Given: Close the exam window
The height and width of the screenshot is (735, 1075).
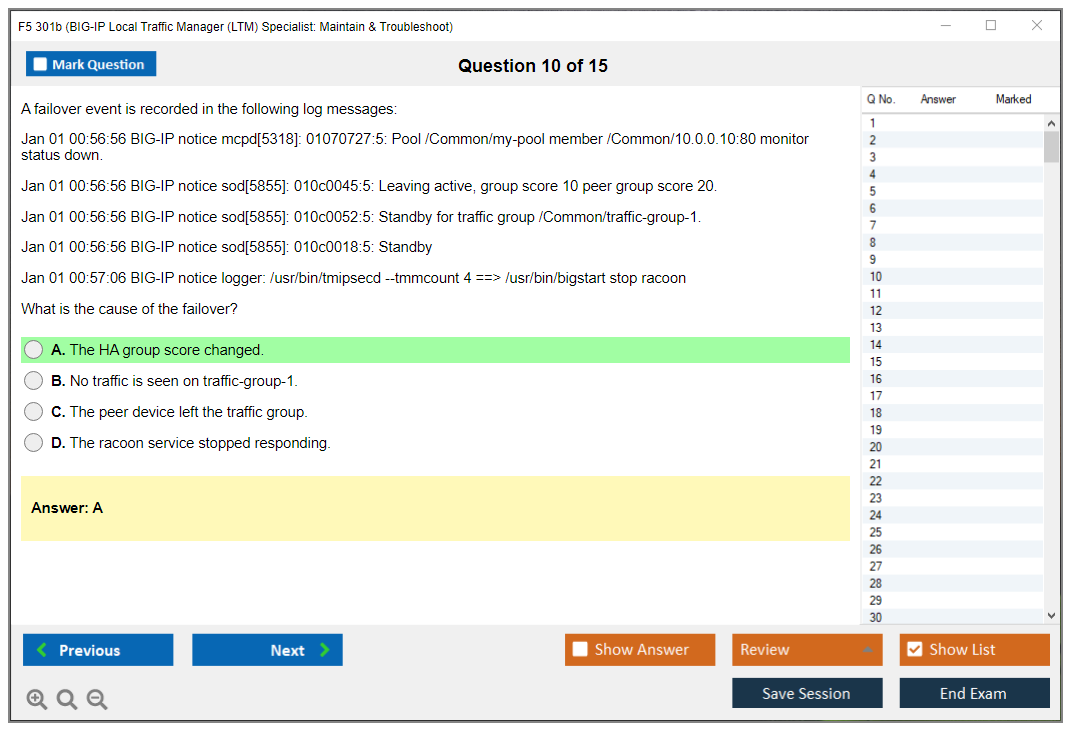Looking at the screenshot, I should click(x=1037, y=26).
